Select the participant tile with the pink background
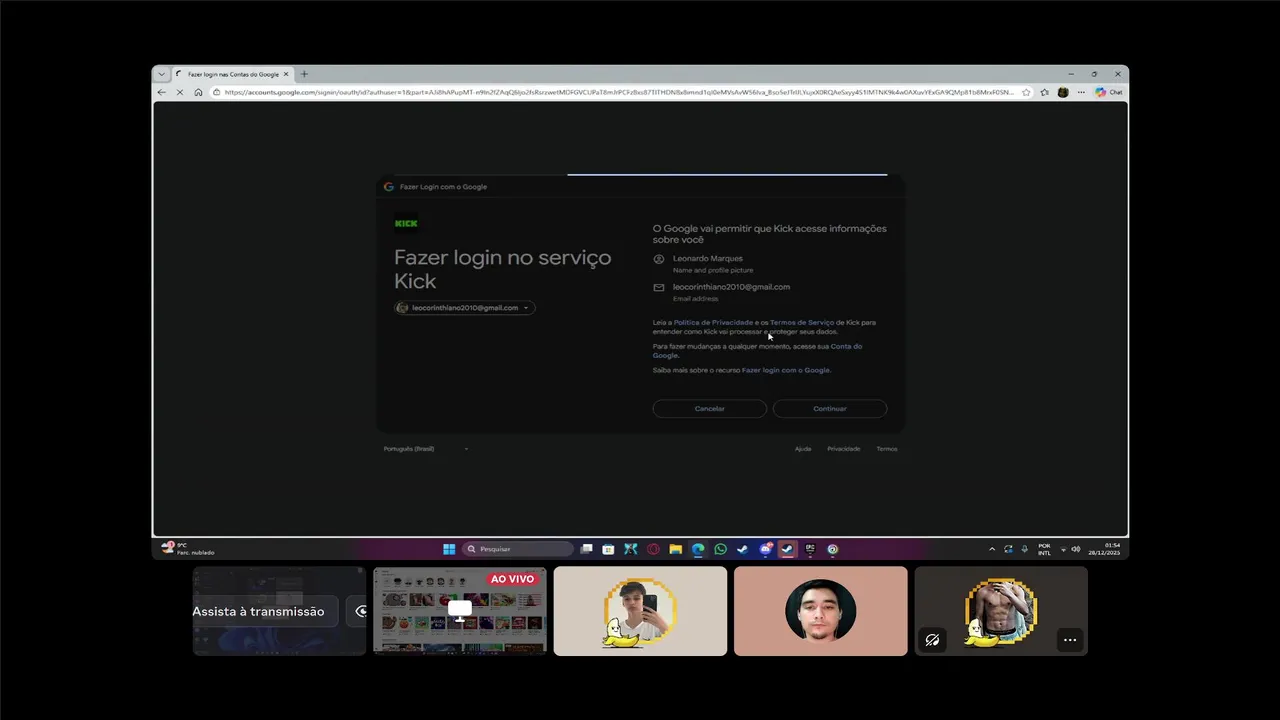1280x720 pixels. 821,611
